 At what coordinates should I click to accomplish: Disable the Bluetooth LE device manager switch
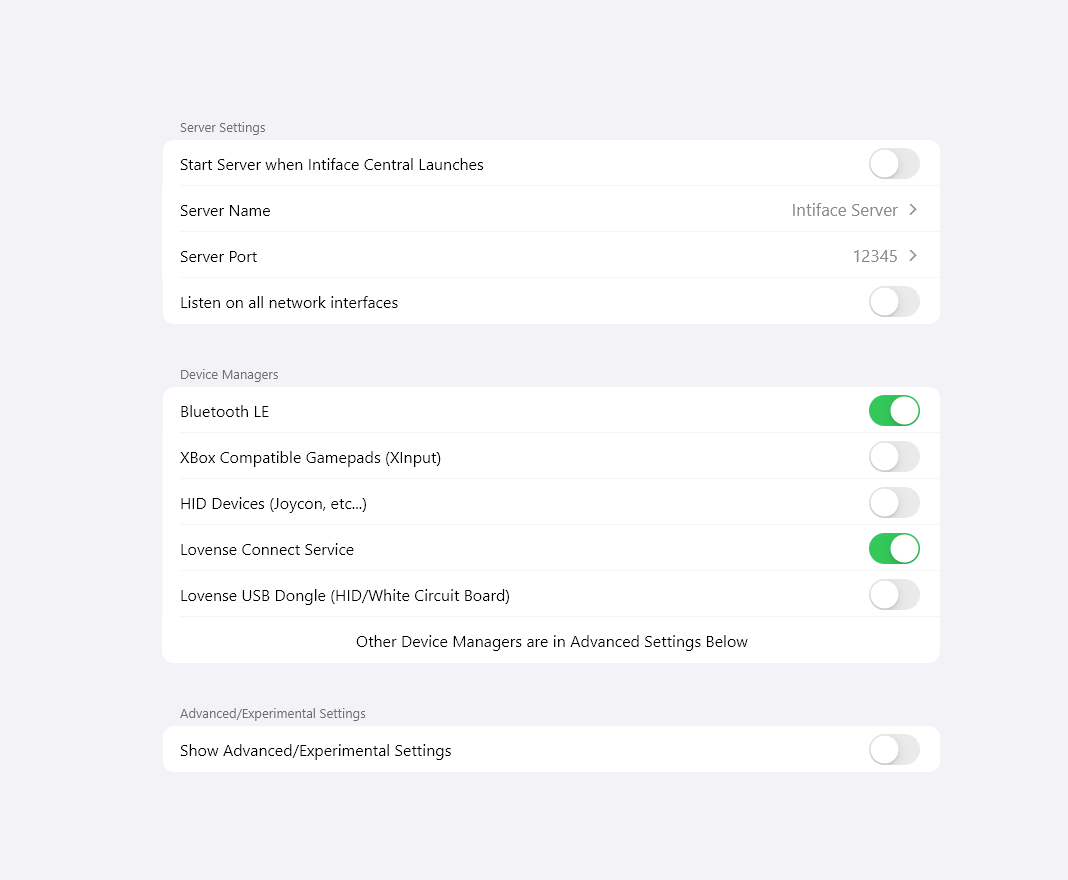894,411
